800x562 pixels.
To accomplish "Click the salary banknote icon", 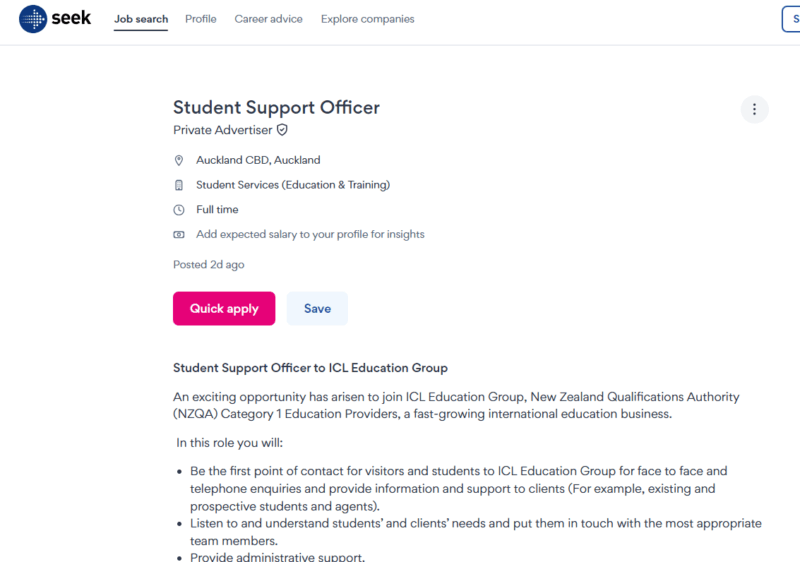I will coord(179,235).
